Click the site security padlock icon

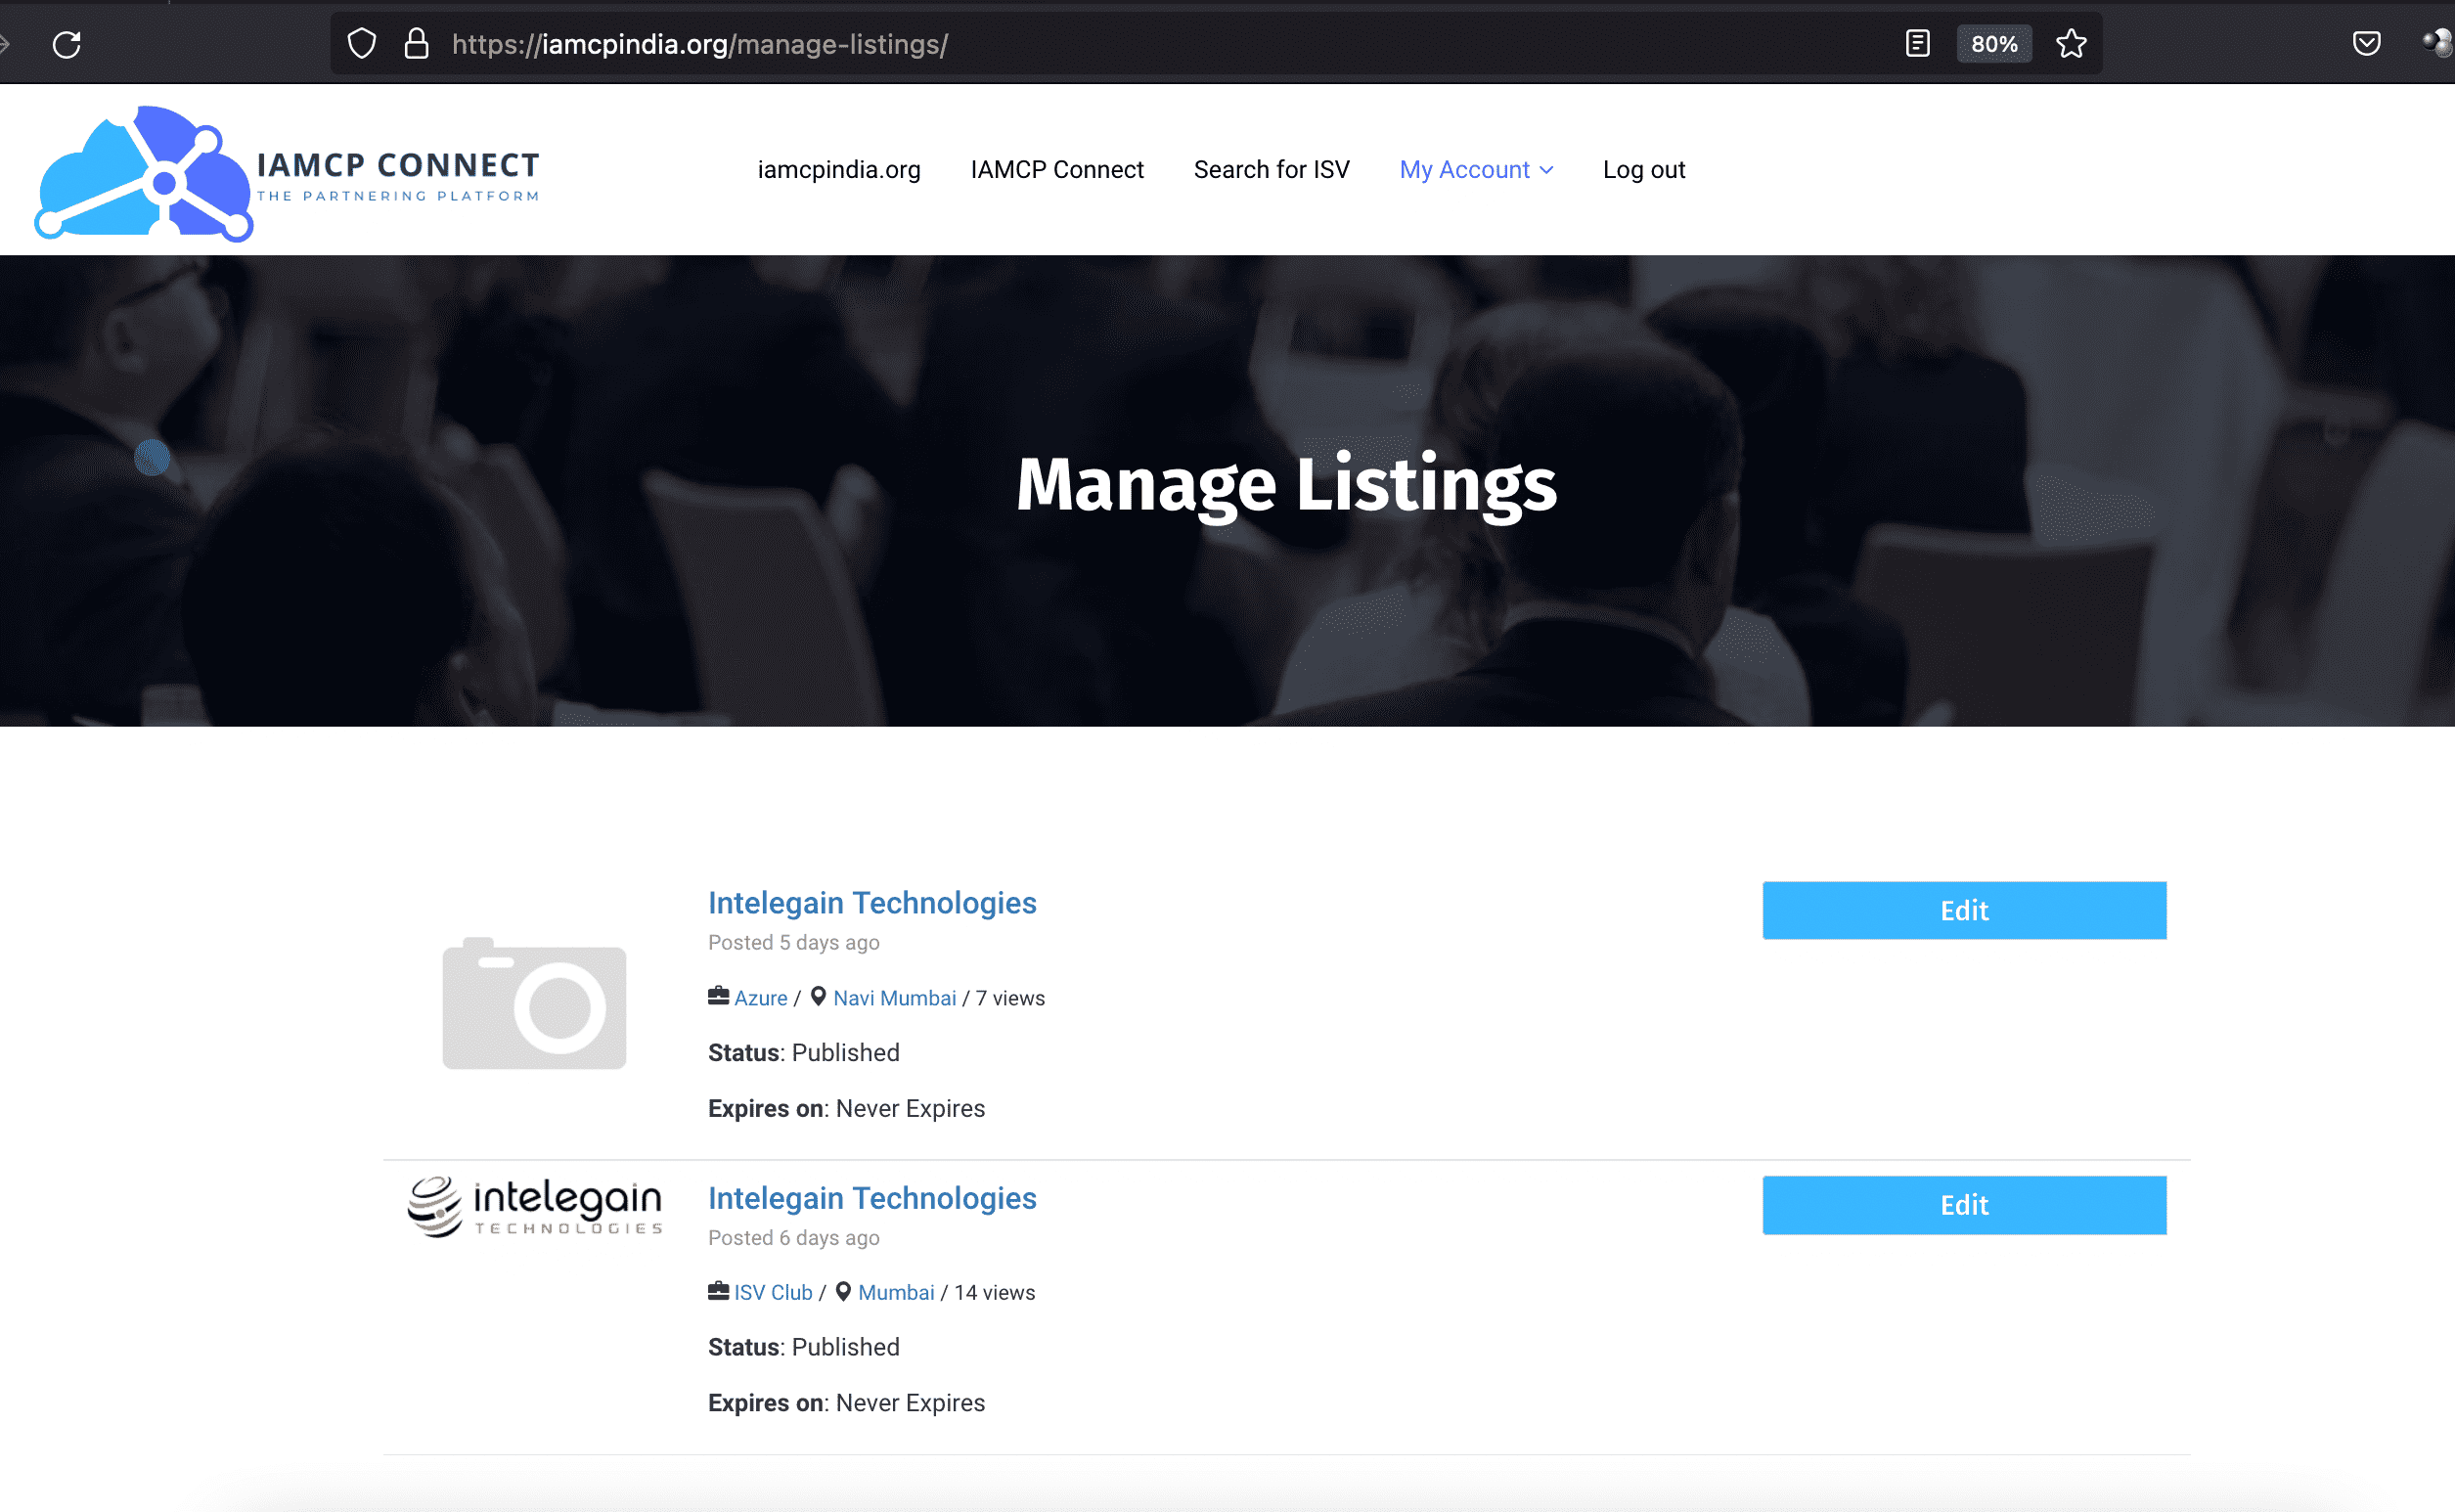click(x=416, y=44)
